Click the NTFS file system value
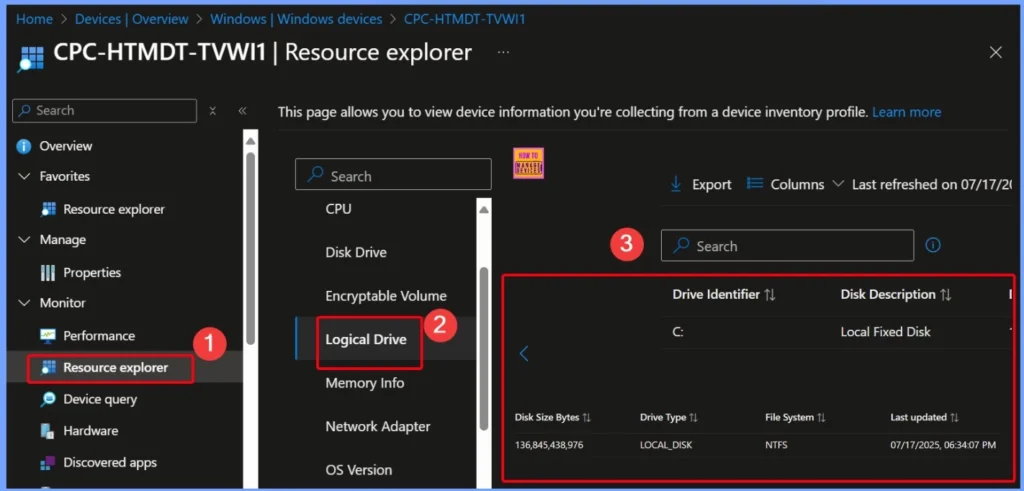Screen dimensions: 1024x491 coord(777,445)
